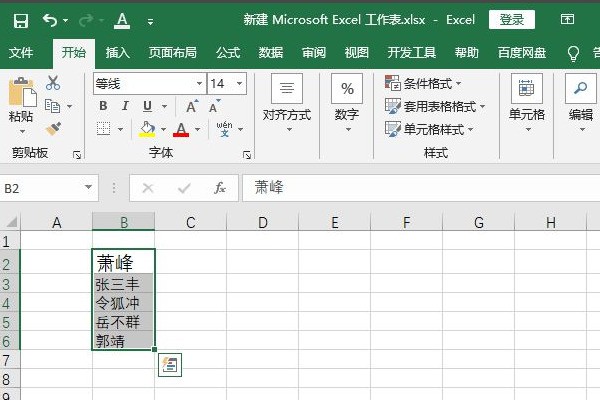Open the font name dropdown showing 等线
Viewport: 600px width, 400px height.
(199, 84)
